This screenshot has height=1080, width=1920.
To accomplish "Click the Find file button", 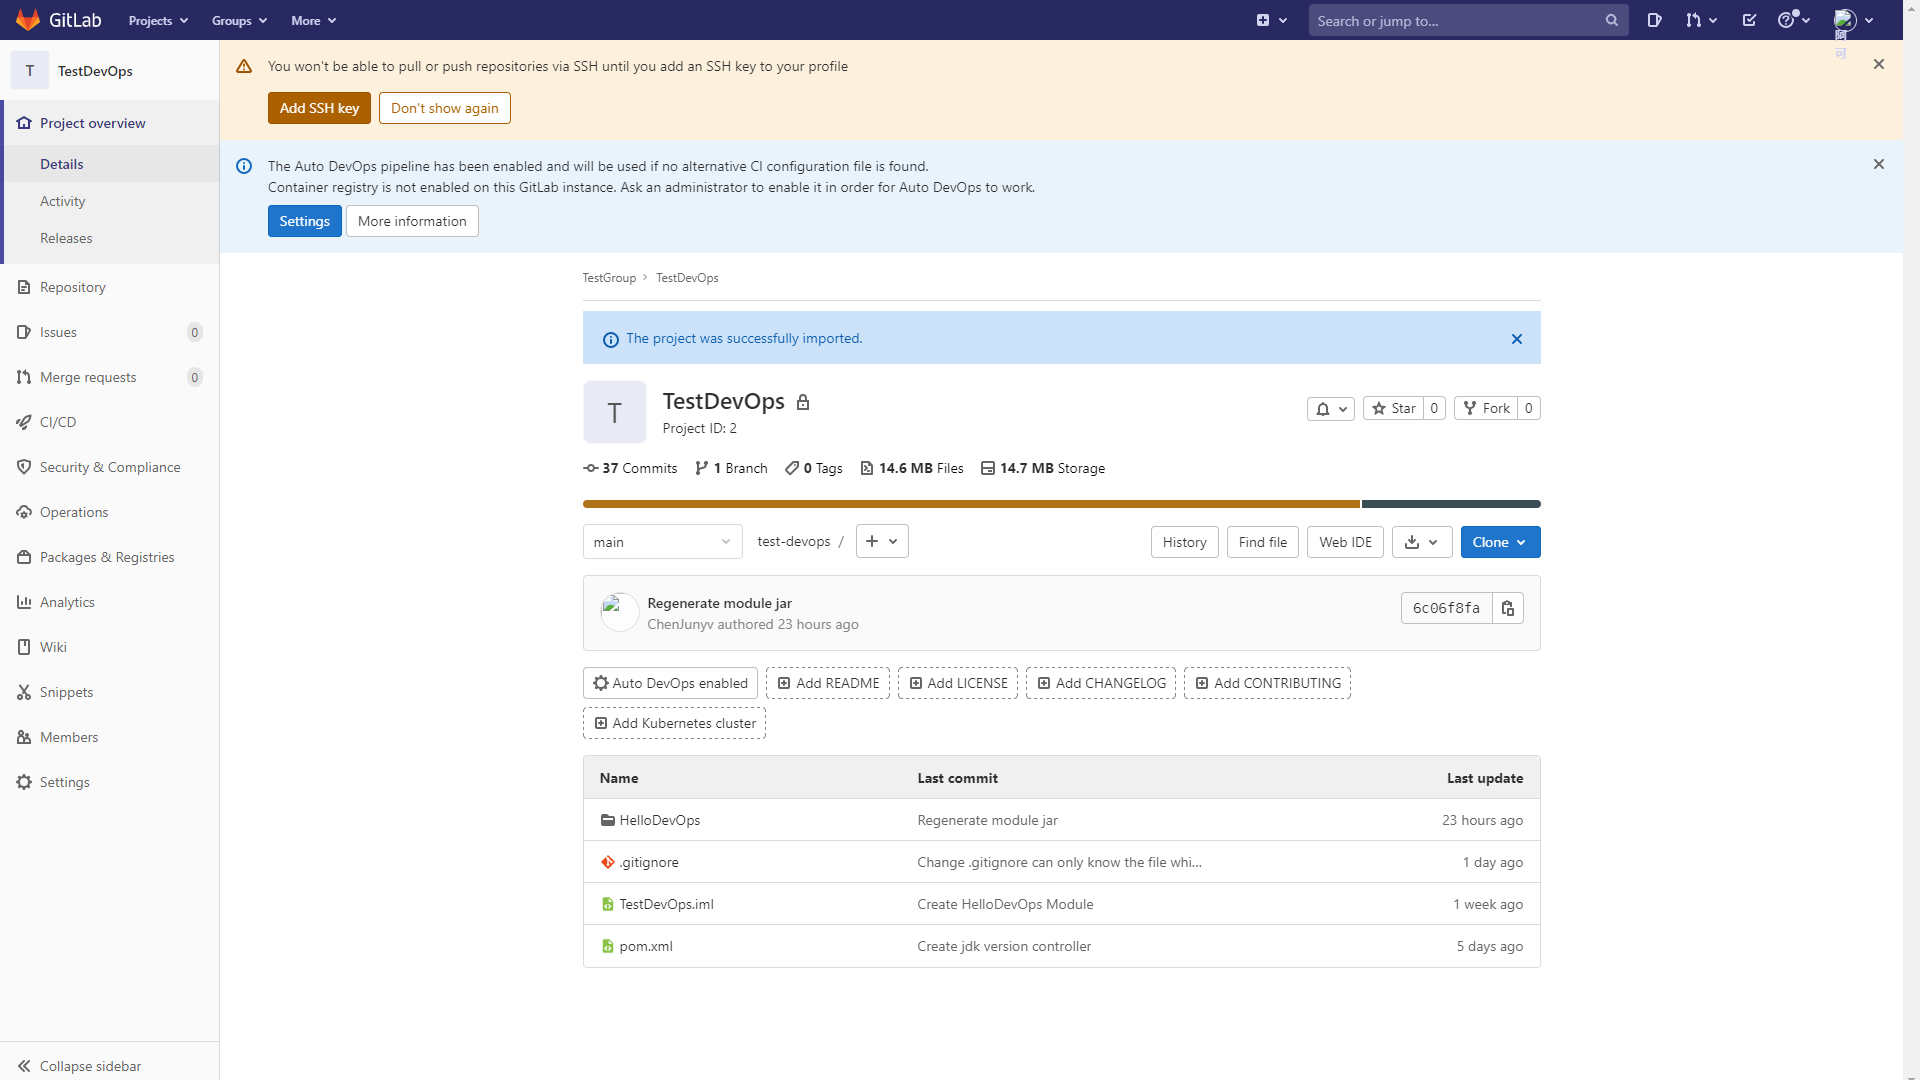I will point(1263,542).
